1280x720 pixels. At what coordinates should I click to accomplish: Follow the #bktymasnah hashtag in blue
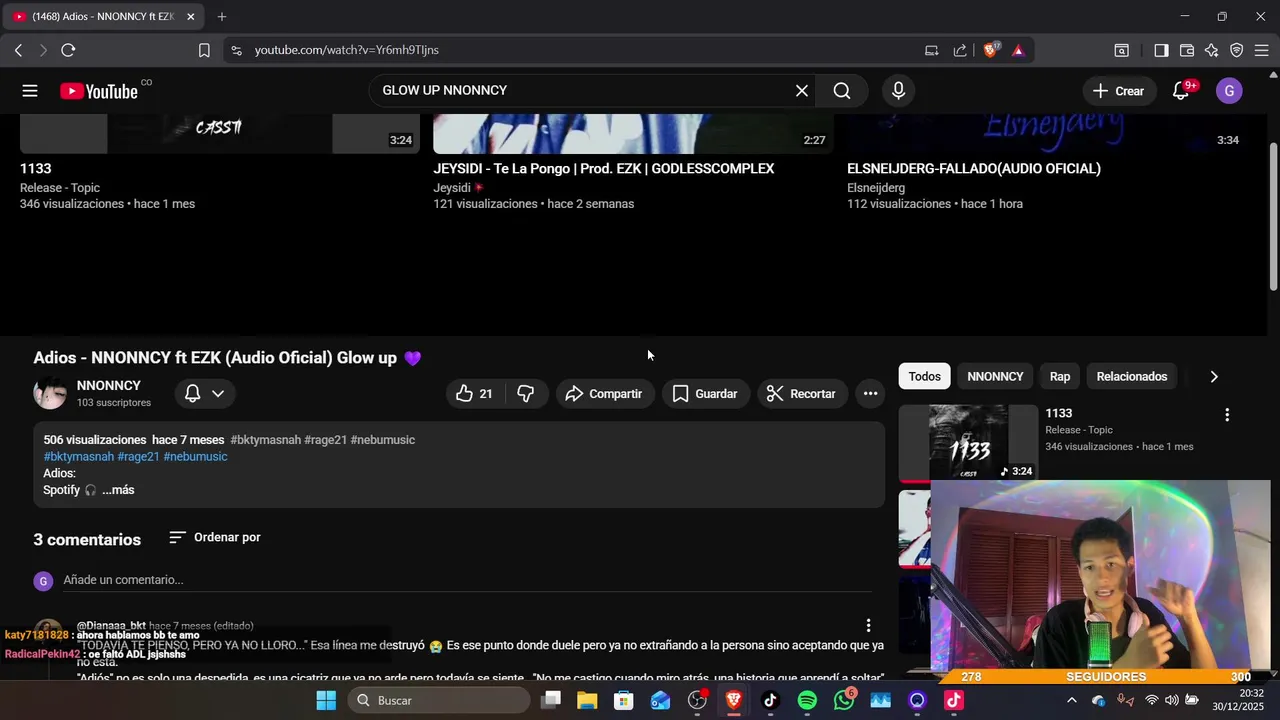coord(79,456)
